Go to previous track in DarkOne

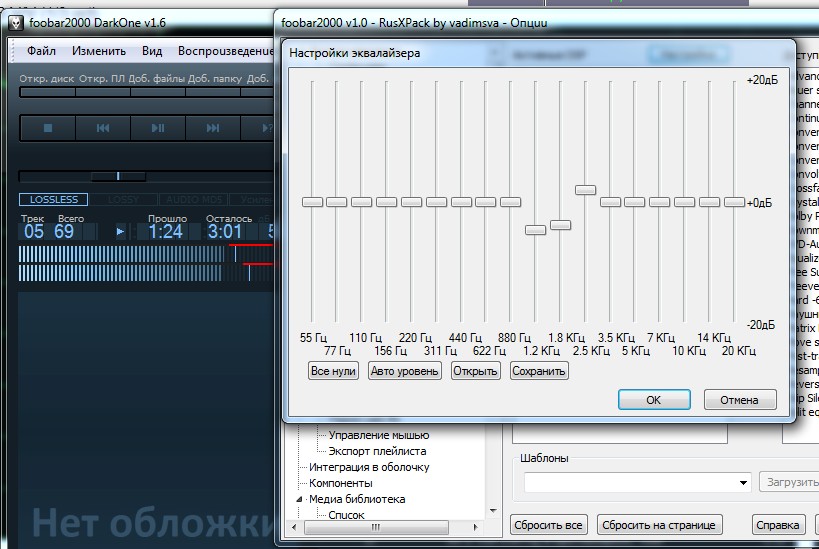tap(103, 128)
